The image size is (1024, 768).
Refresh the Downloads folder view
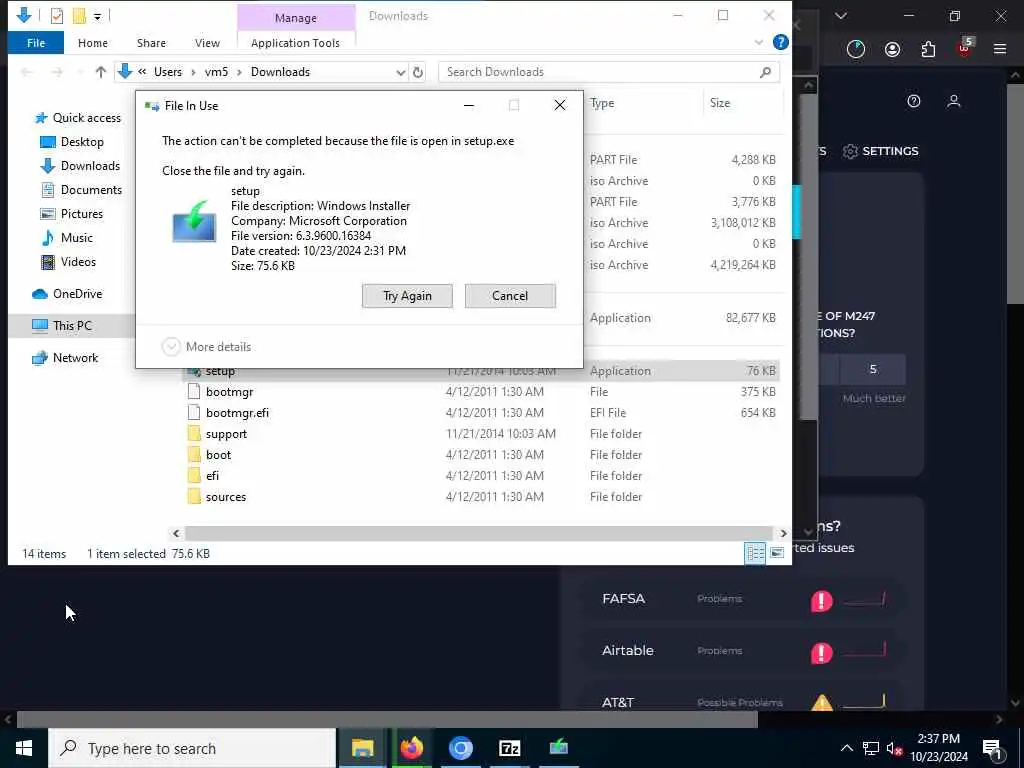[x=418, y=72]
